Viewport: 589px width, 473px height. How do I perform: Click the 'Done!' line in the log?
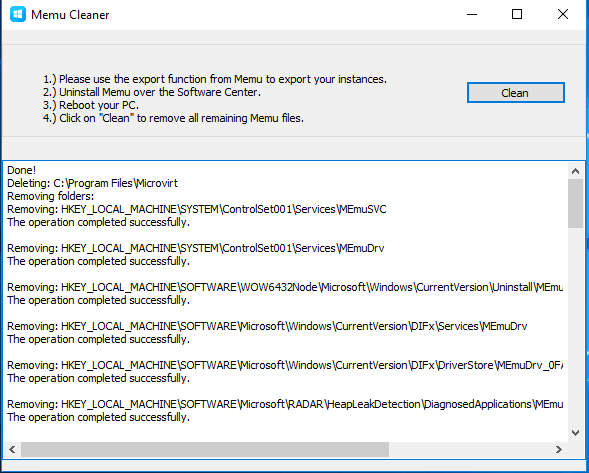[21, 170]
